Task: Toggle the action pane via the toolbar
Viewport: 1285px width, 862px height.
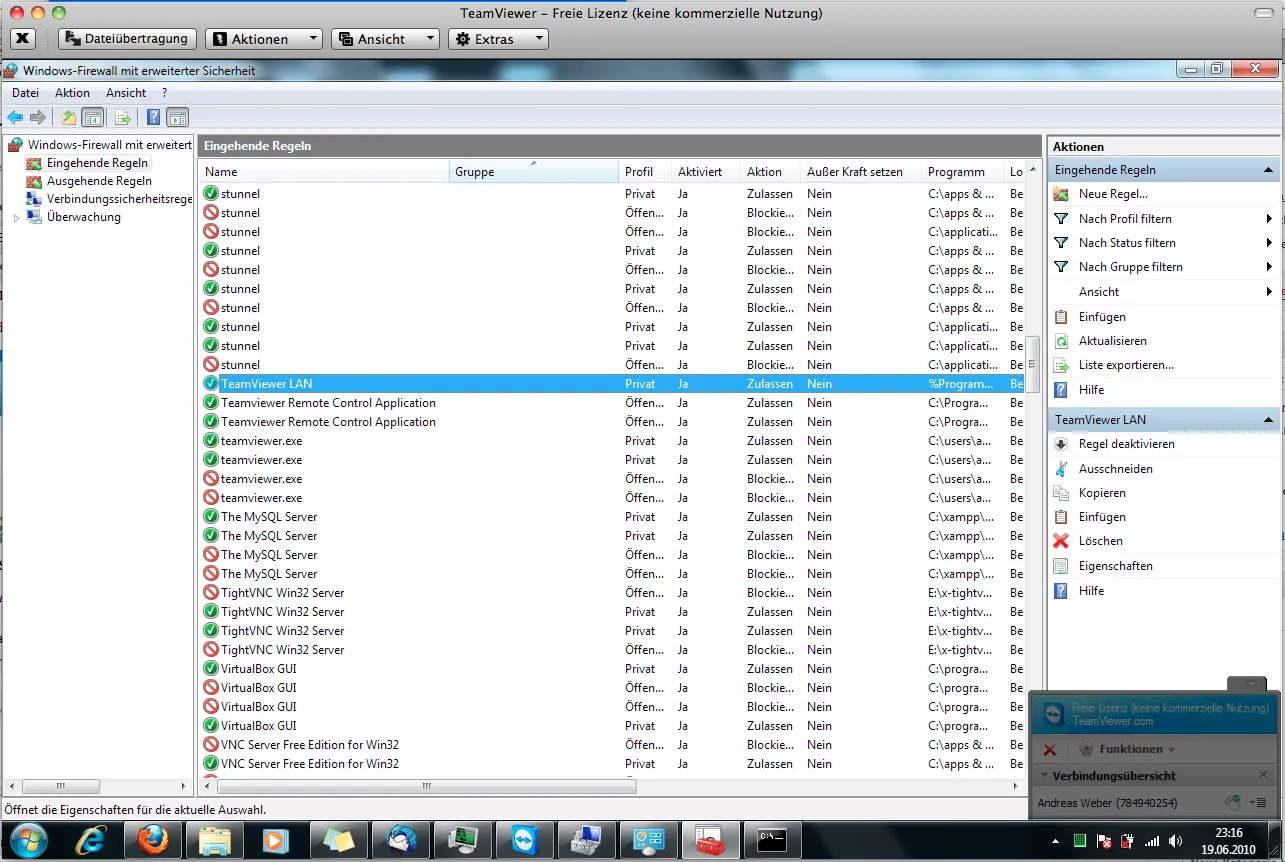Action: point(176,117)
